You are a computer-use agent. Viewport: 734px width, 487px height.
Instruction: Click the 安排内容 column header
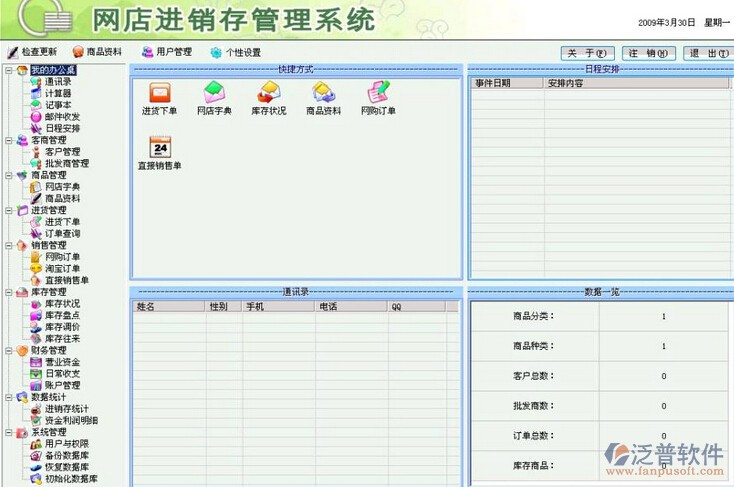point(637,83)
